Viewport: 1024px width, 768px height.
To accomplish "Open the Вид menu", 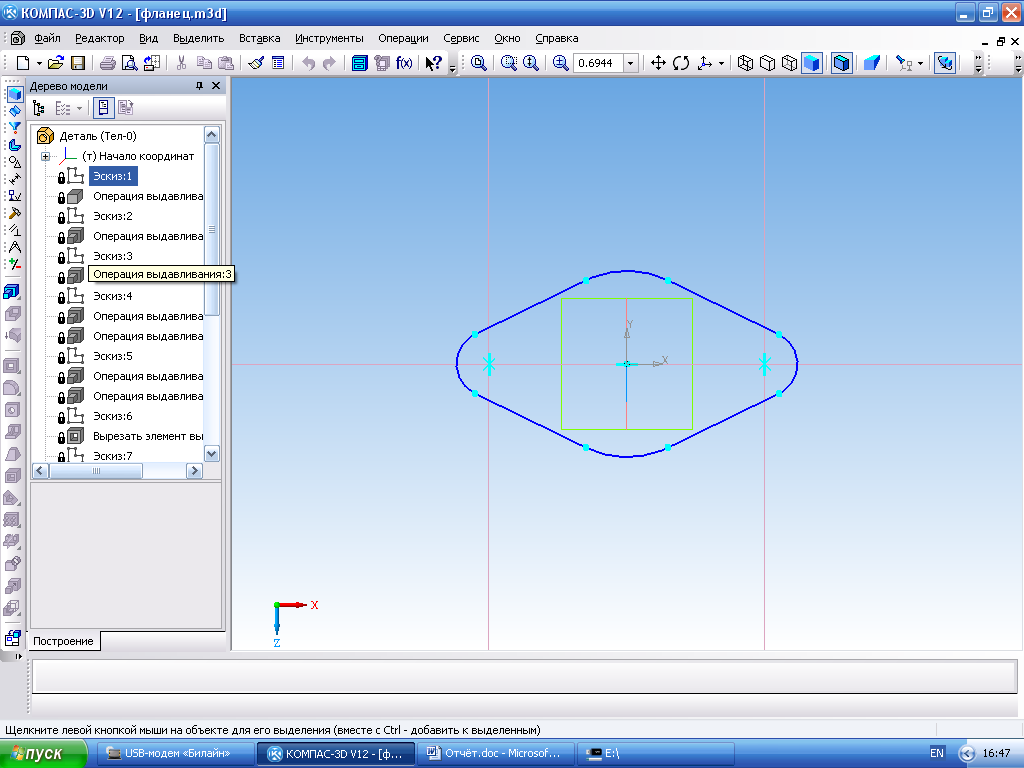I will pos(148,39).
